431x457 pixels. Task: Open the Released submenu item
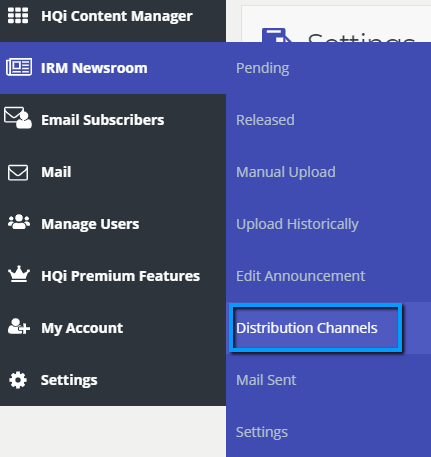tap(265, 120)
